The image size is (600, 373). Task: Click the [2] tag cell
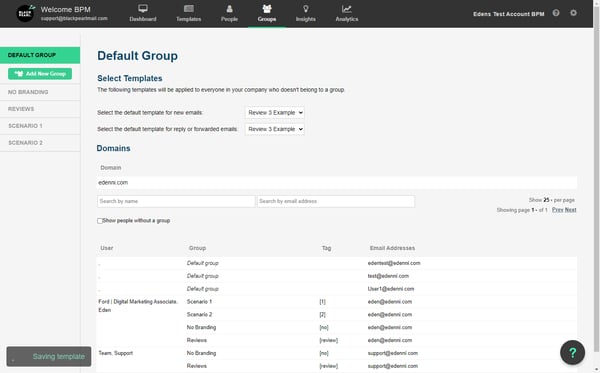(x=323, y=314)
